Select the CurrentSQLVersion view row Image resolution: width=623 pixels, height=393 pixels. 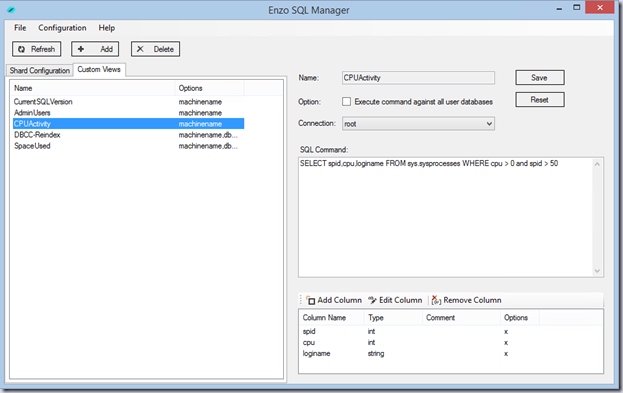128,102
